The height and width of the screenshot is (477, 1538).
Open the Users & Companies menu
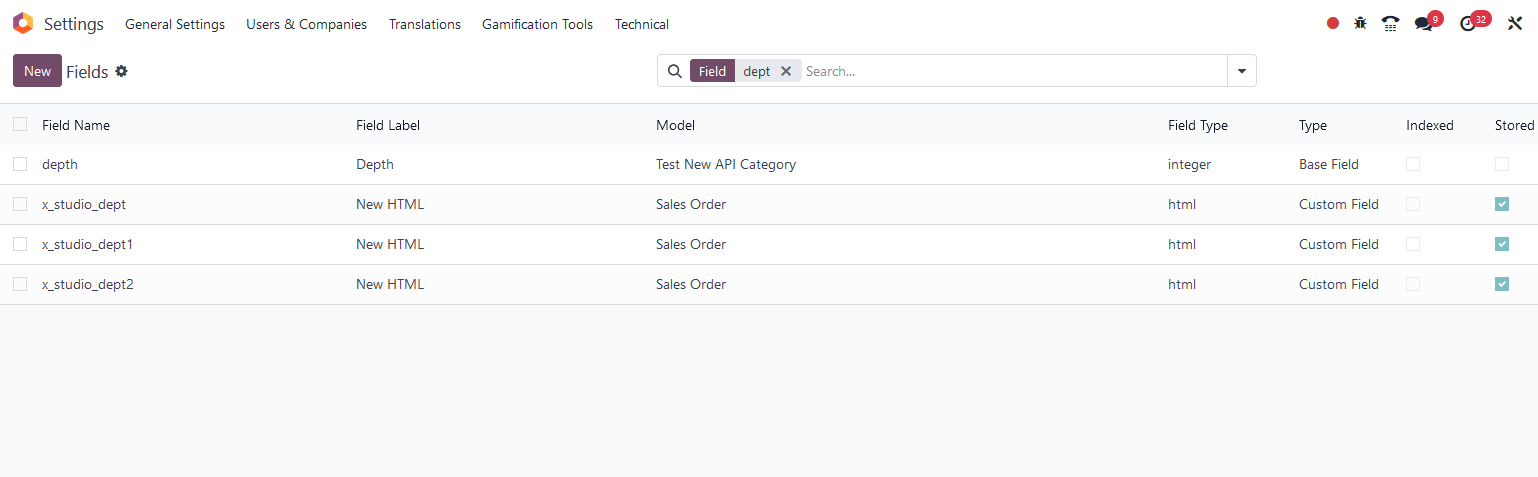point(306,24)
